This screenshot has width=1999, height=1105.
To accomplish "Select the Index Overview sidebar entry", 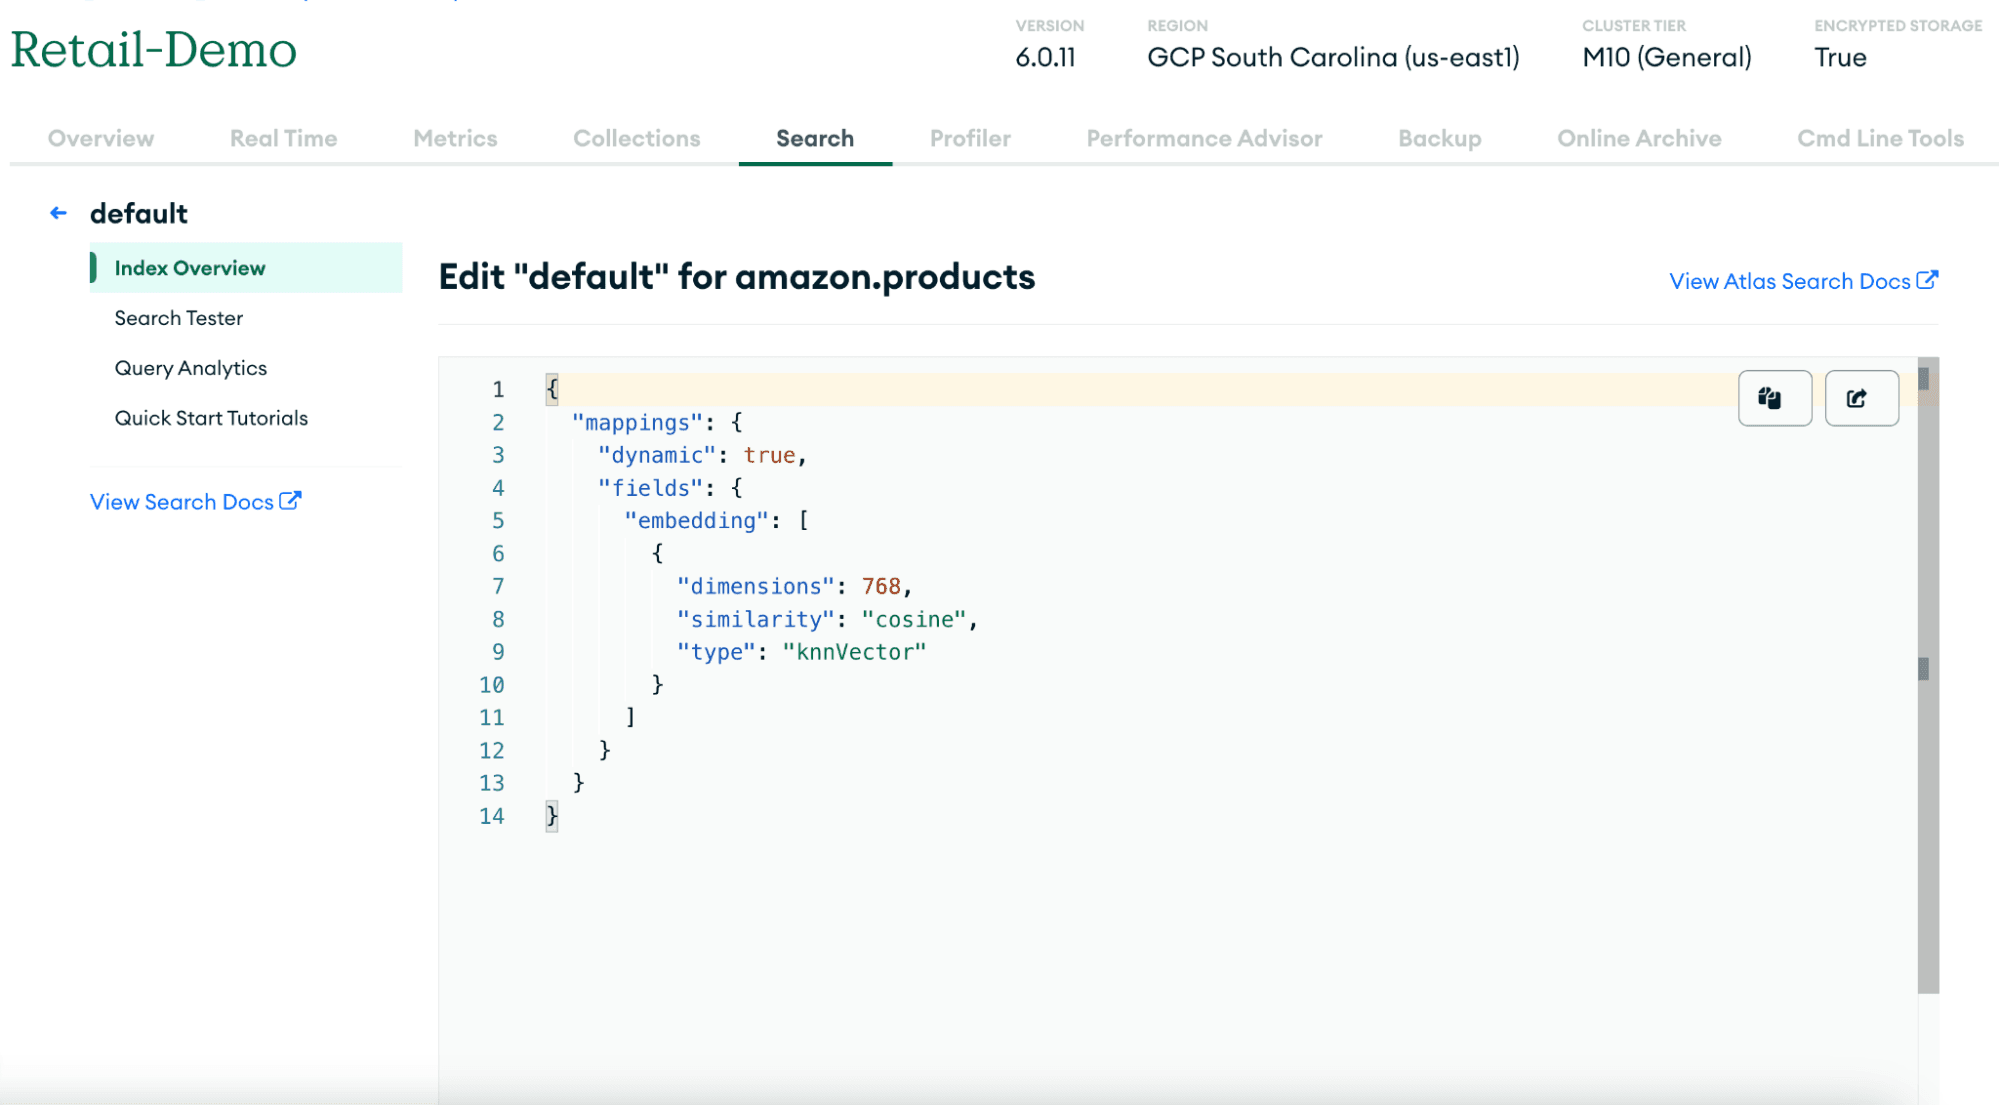I will point(190,267).
